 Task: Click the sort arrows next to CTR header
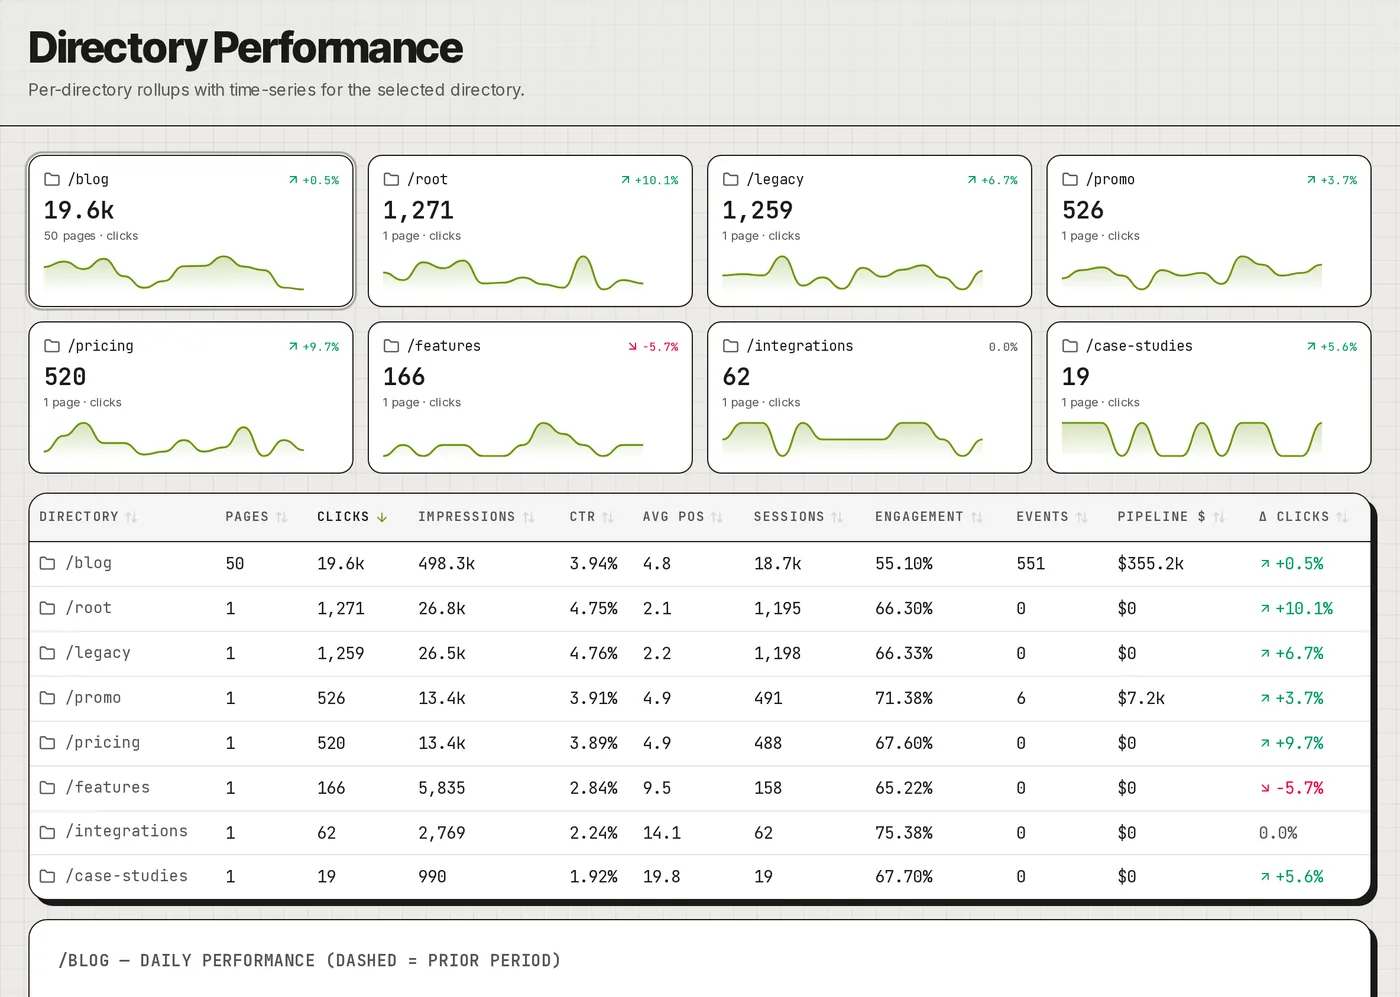click(x=608, y=517)
